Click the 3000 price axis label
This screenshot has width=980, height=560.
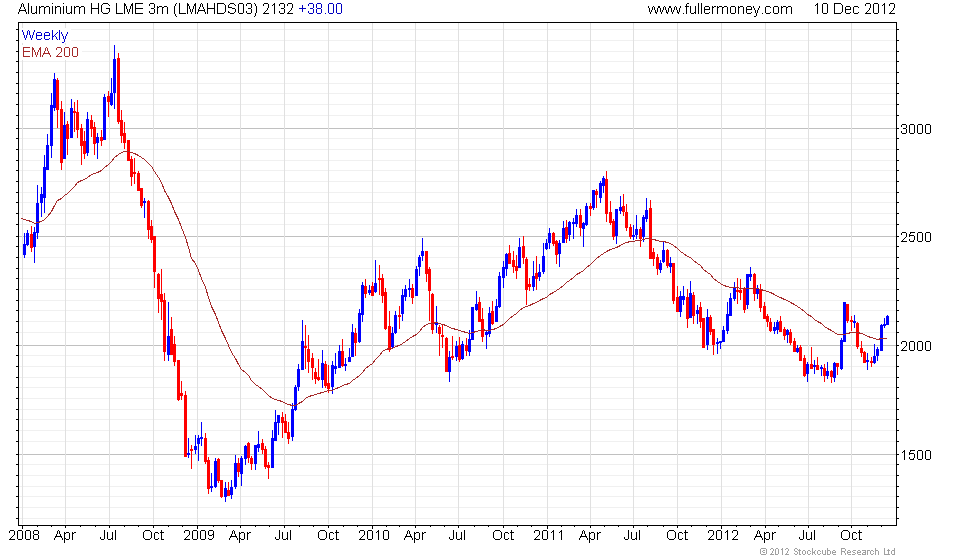click(x=916, y=129)
